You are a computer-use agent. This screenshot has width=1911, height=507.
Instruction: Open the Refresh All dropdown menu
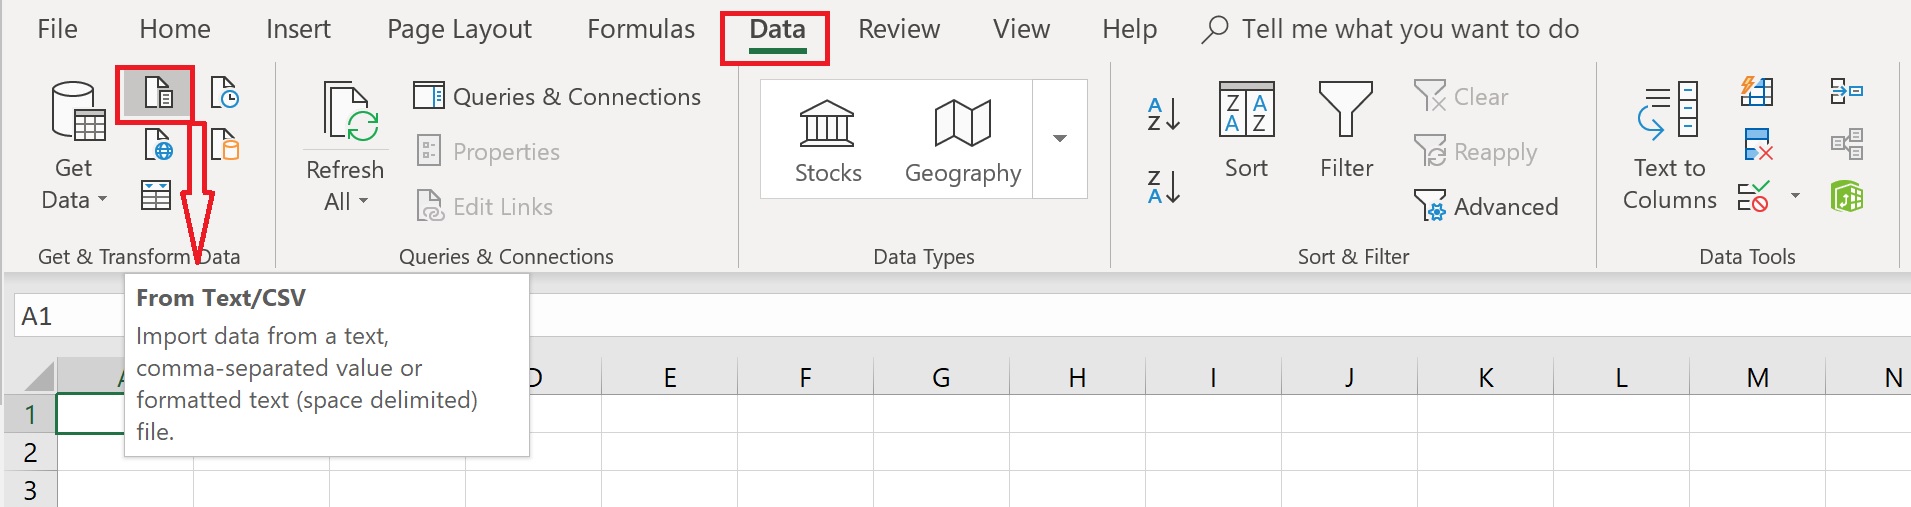345,201
